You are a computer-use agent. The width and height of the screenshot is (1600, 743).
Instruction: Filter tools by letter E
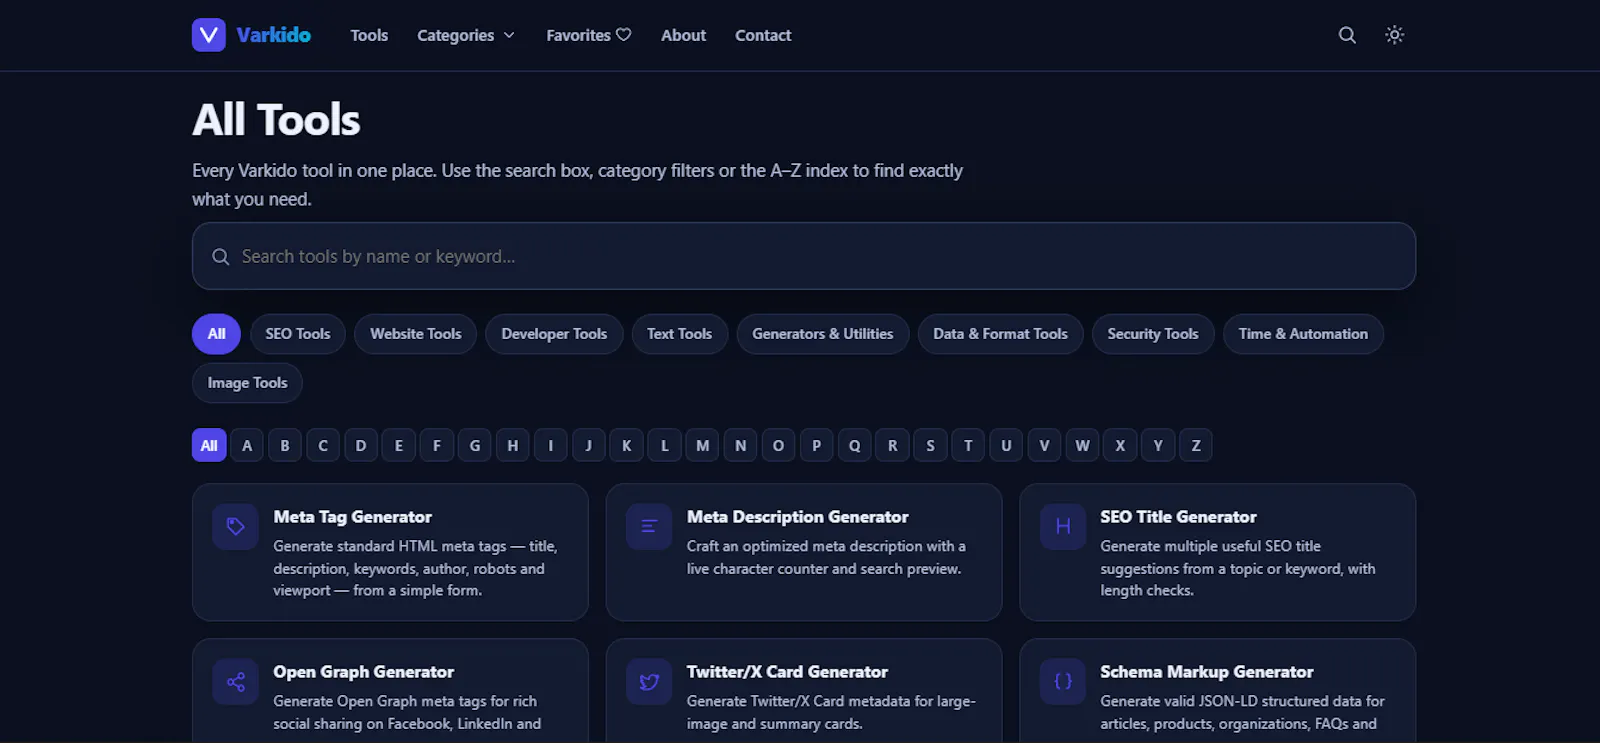pos(399,445)
